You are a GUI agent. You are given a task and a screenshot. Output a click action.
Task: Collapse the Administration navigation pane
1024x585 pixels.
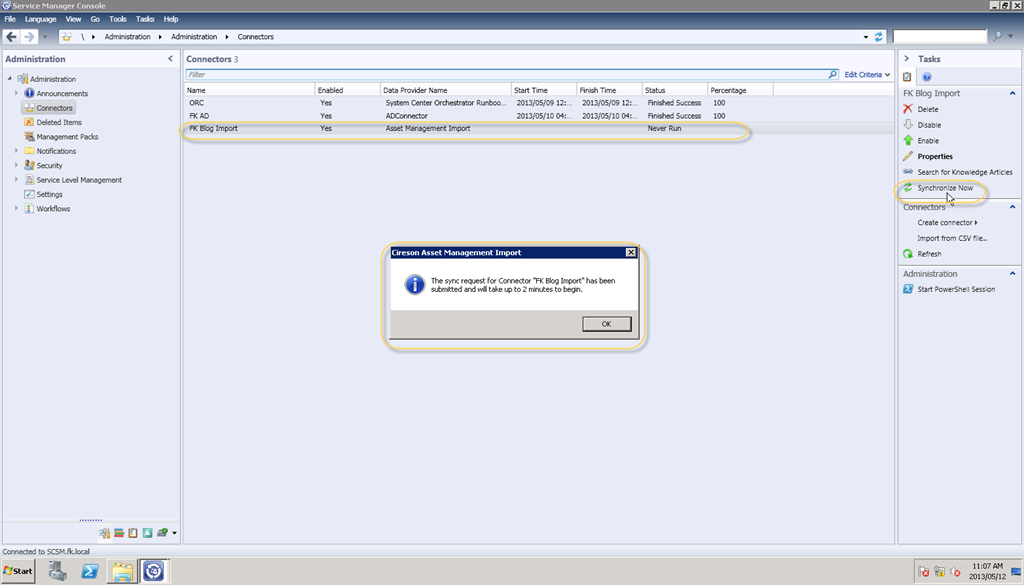170,59
